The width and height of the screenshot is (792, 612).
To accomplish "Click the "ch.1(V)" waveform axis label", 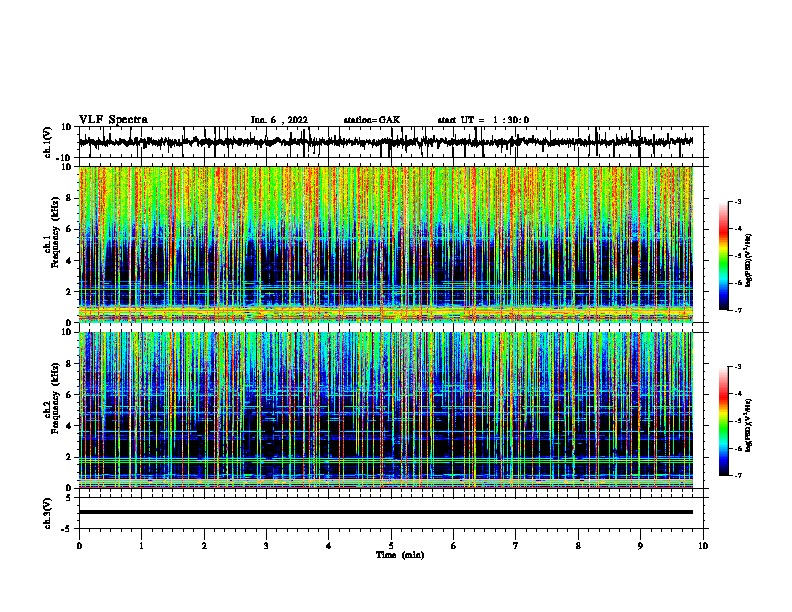I will (48, 142).
